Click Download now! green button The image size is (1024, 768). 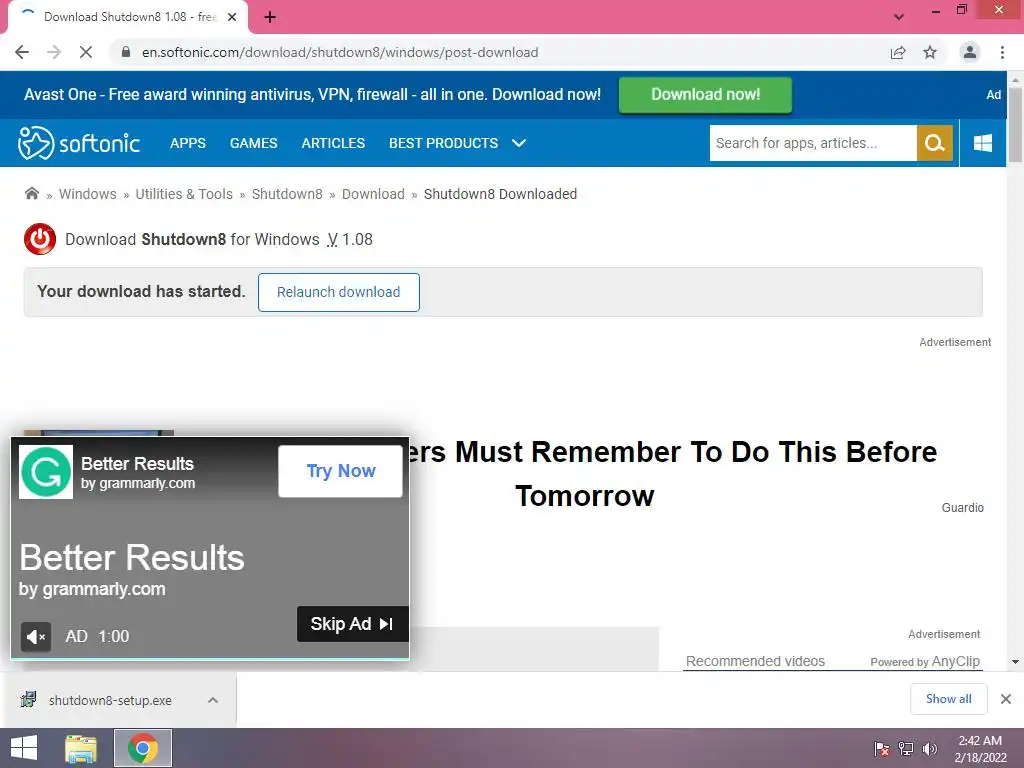click(705, 95)
